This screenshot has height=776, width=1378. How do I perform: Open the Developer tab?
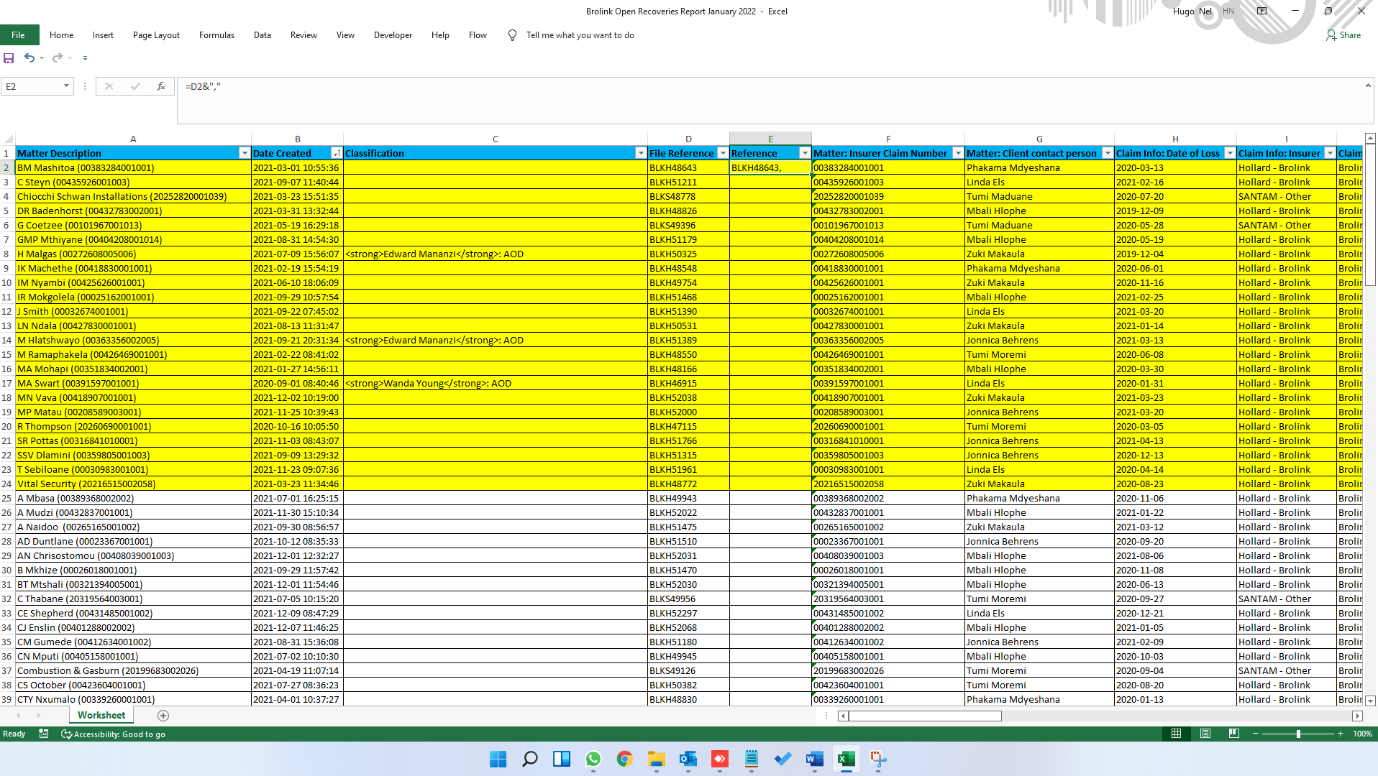click(393, 35)
